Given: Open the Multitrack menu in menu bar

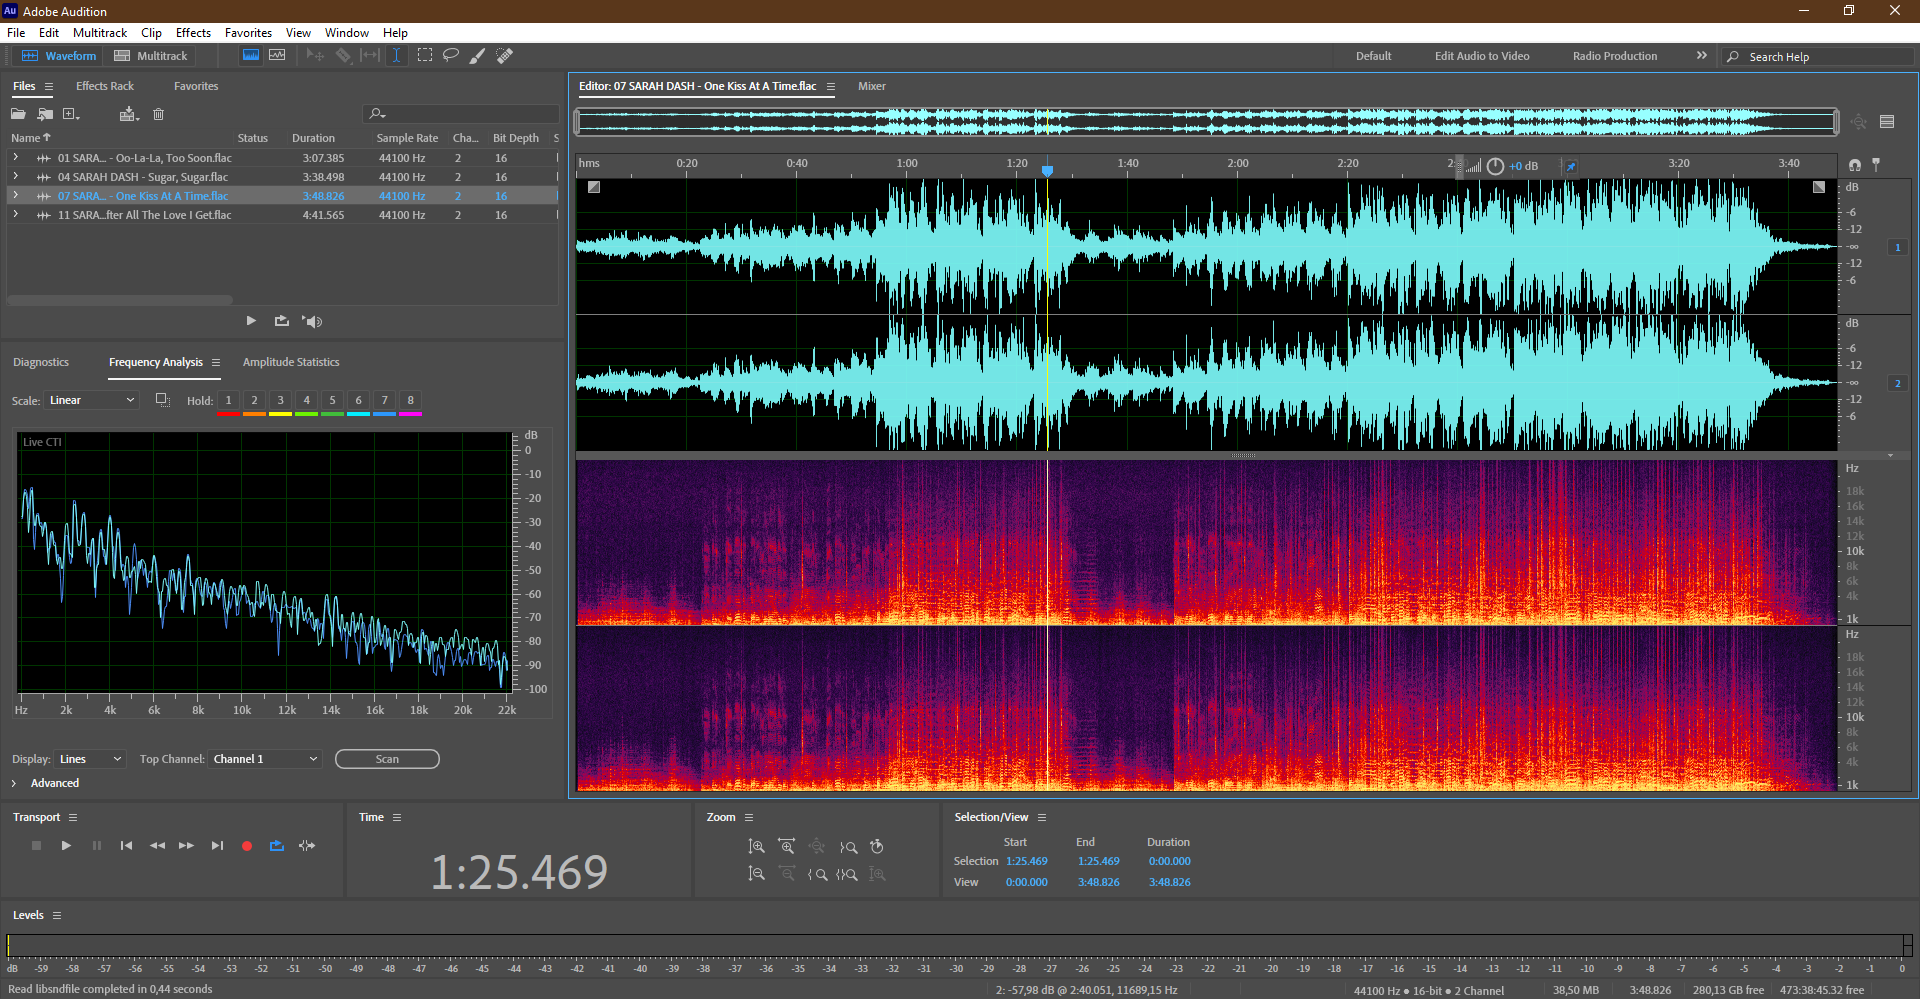Looking at the screenshot, I should tap(100, 33).
